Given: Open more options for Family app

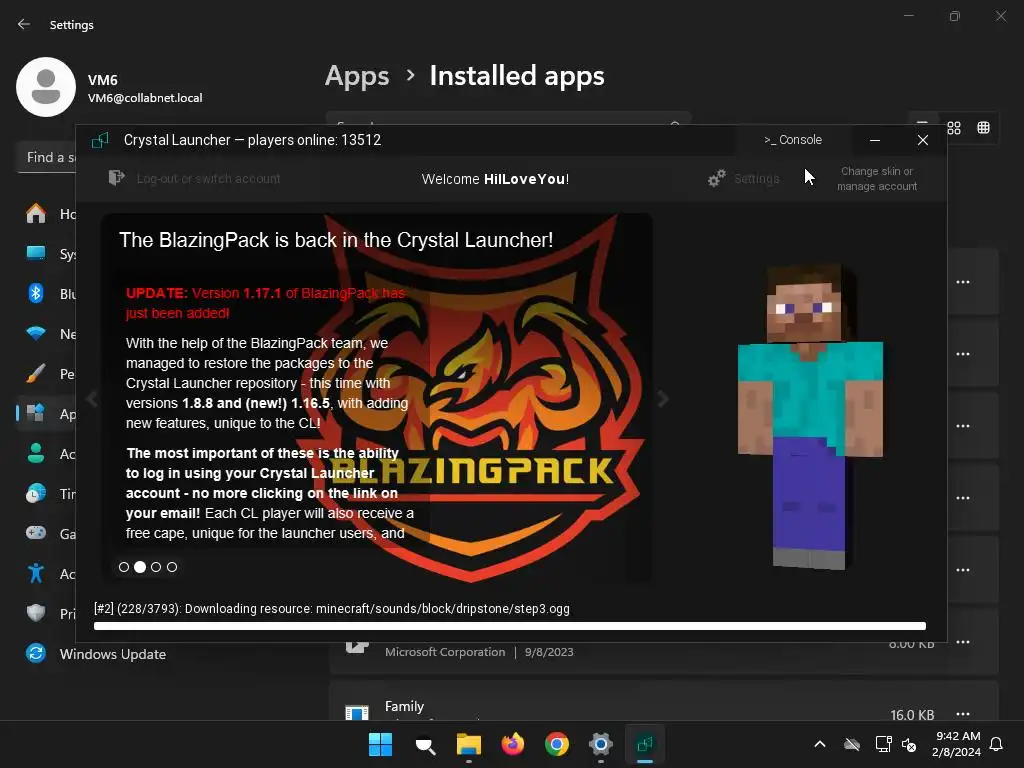Looking at the screenshot, I should [963, 714].
